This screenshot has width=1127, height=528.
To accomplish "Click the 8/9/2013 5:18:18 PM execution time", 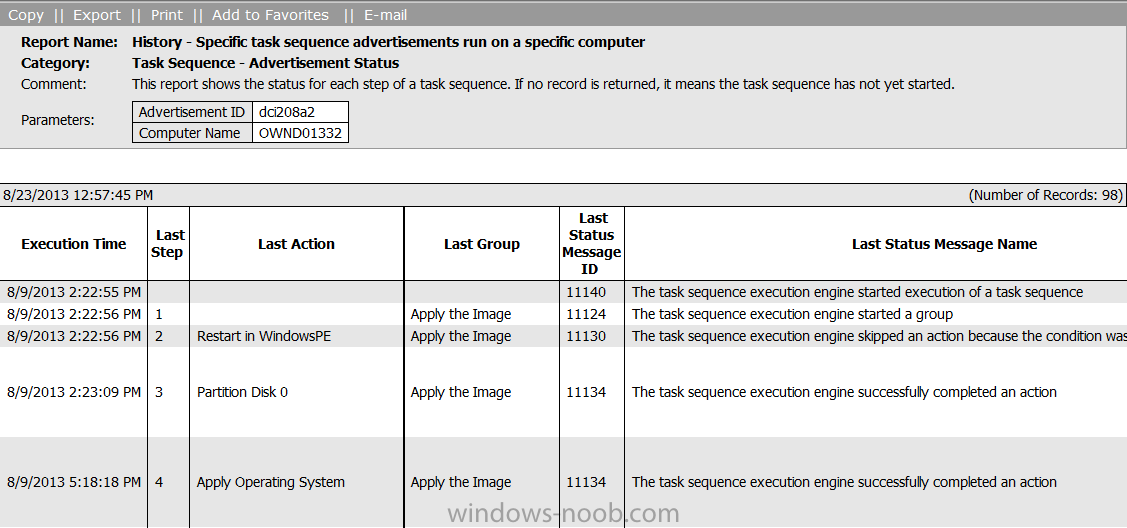I will 73,482.
